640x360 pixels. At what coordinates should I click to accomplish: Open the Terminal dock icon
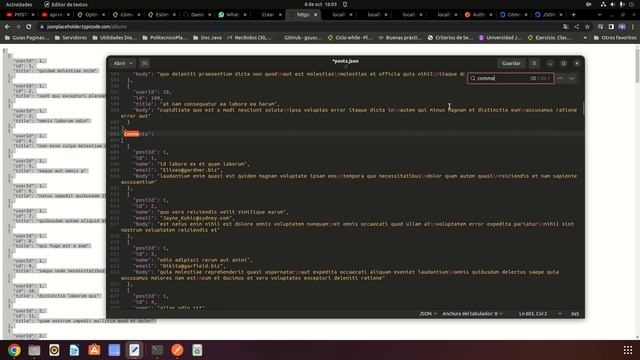[x=157, y=350]
